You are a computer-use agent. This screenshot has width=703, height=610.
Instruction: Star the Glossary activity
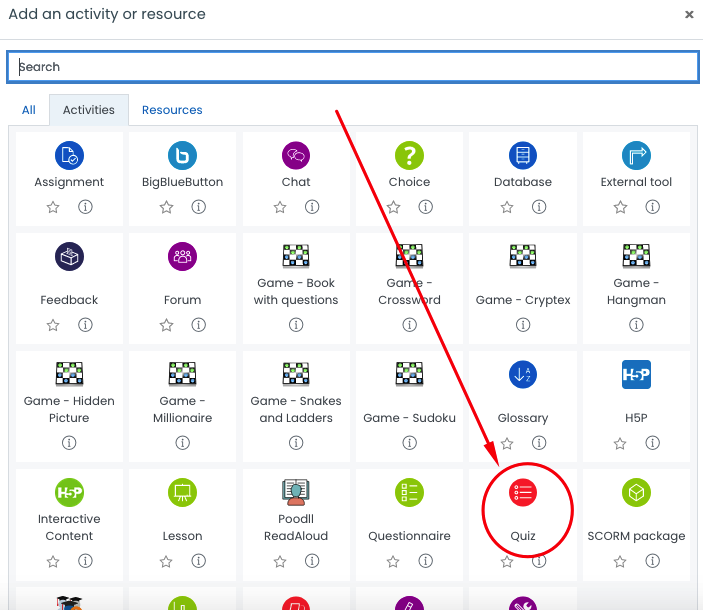(x=507, y=443)
